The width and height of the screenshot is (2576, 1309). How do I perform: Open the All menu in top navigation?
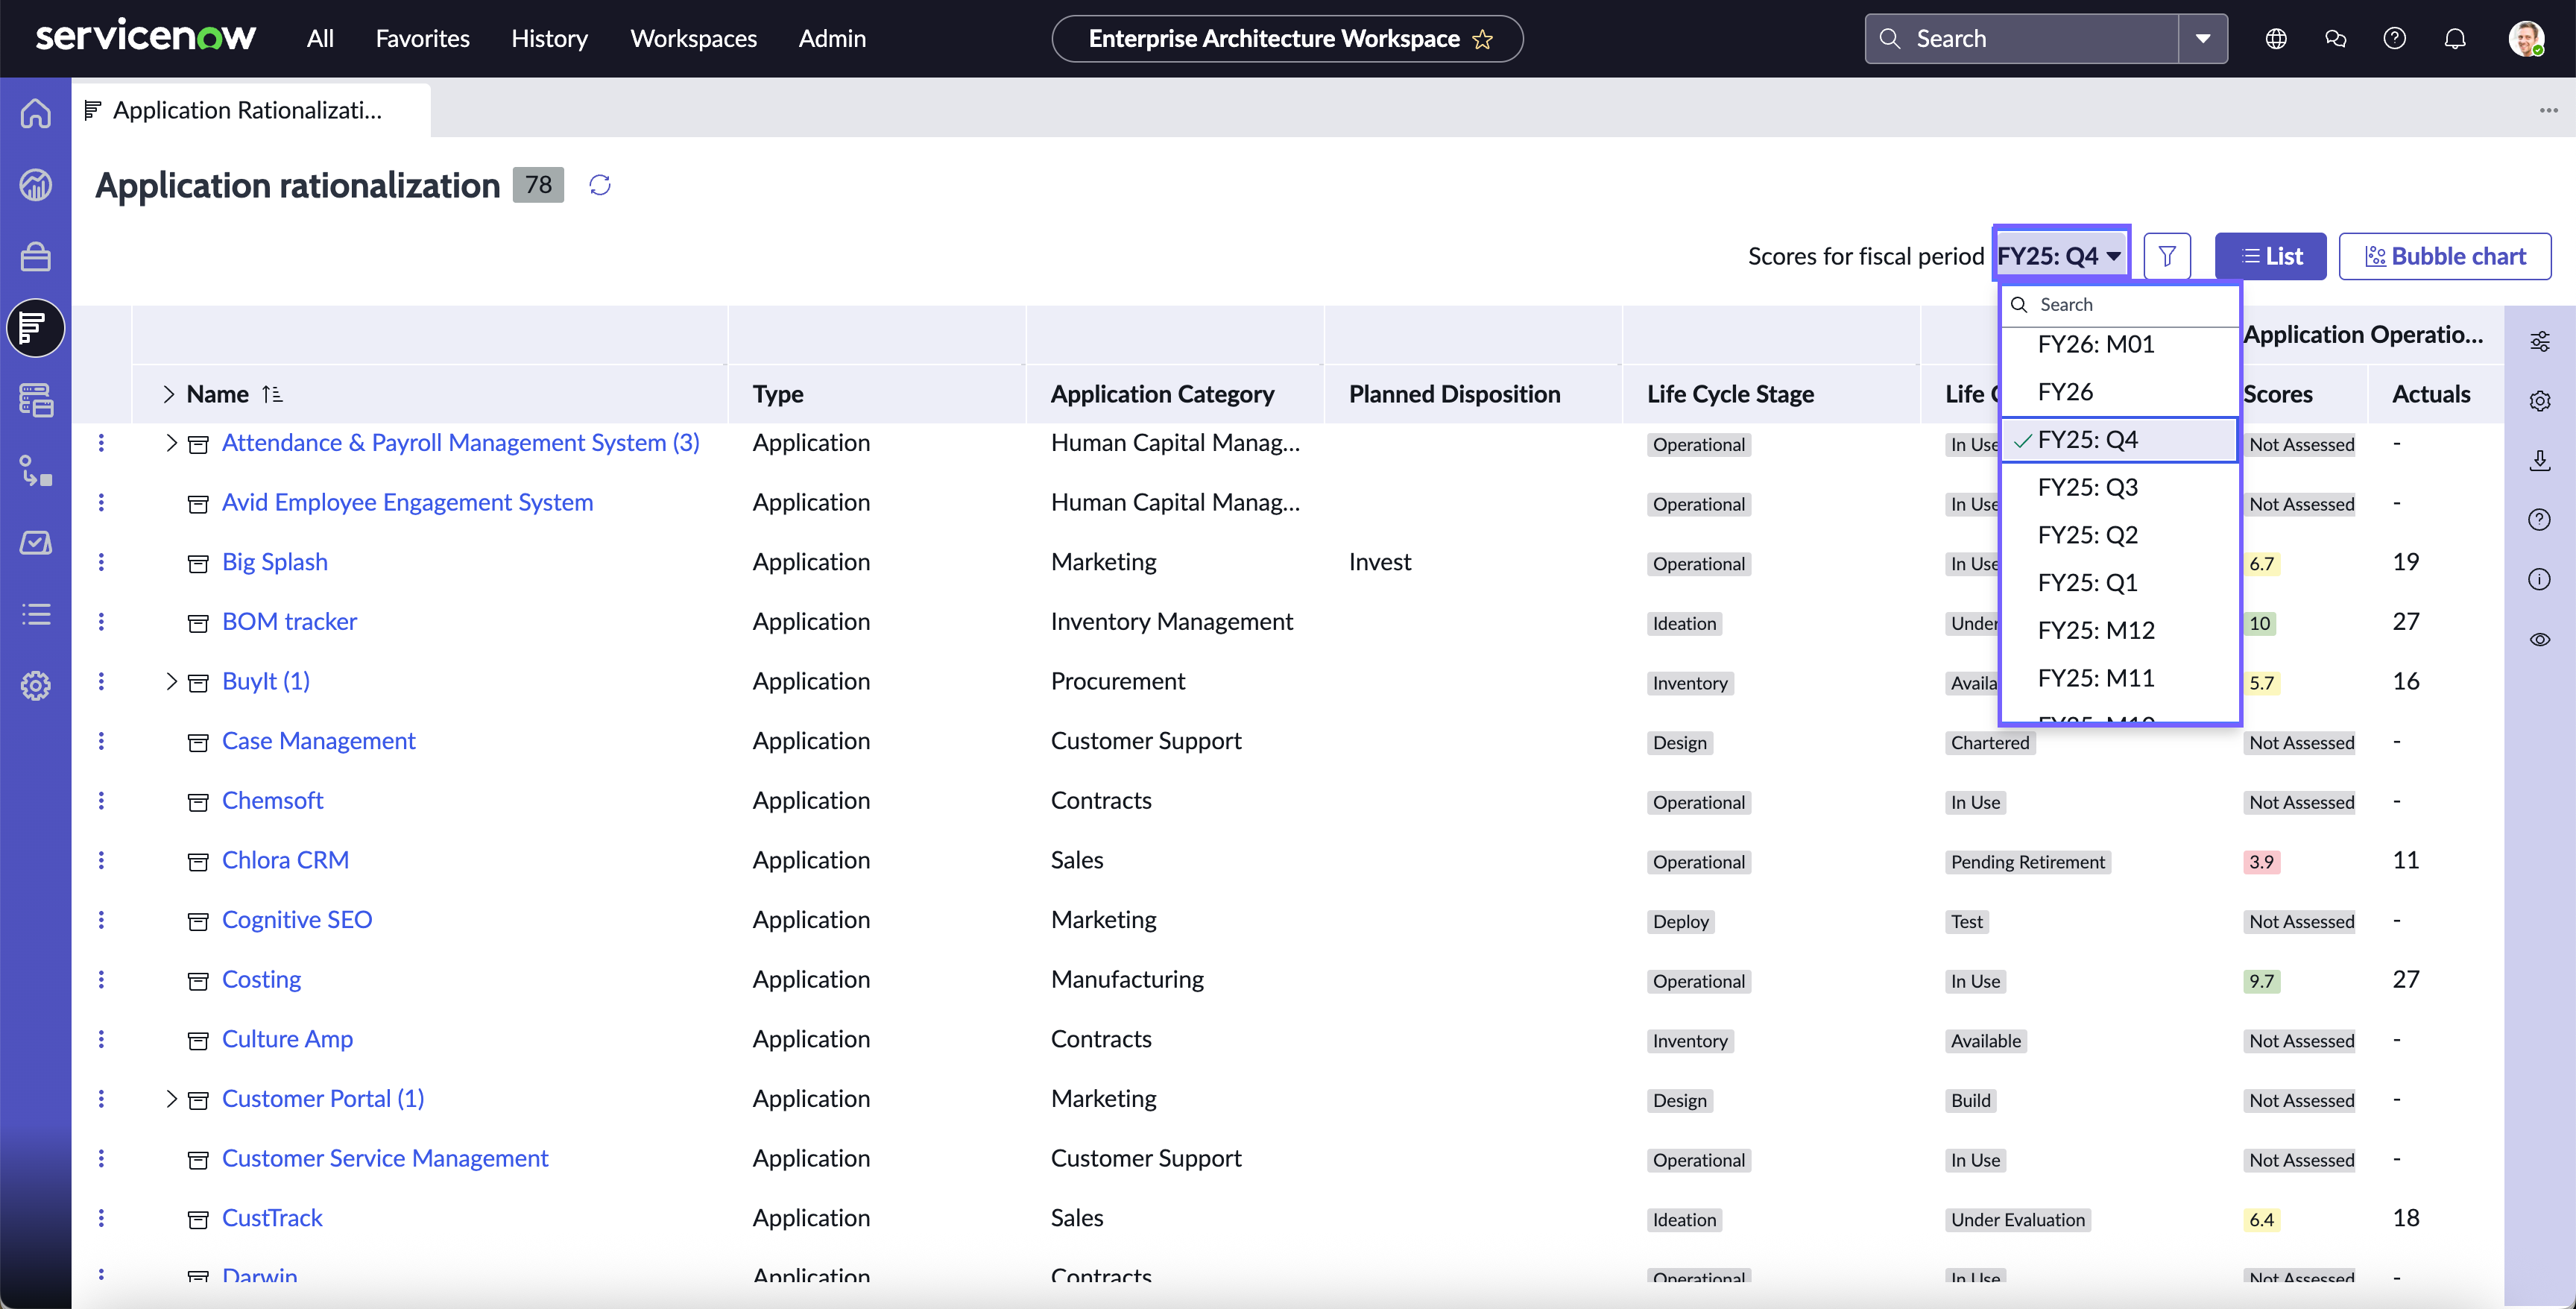(x=320, y=39)
